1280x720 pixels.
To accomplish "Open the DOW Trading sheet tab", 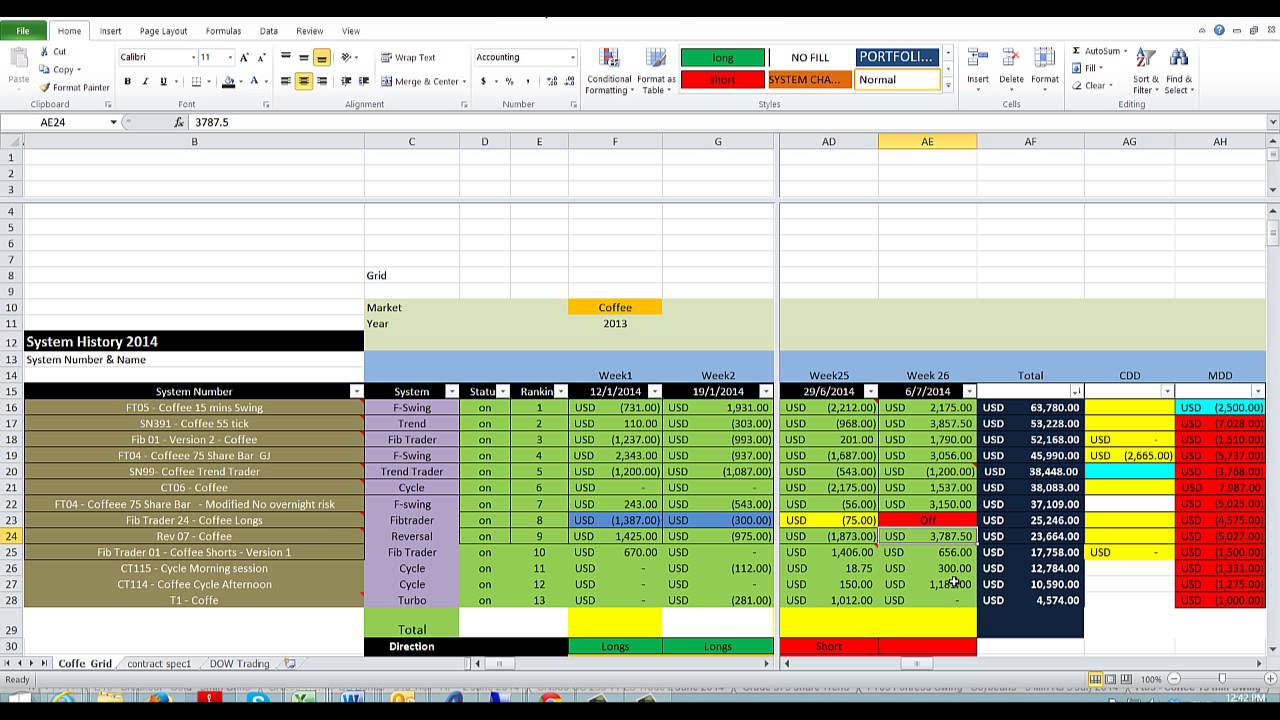I will 240,663.
